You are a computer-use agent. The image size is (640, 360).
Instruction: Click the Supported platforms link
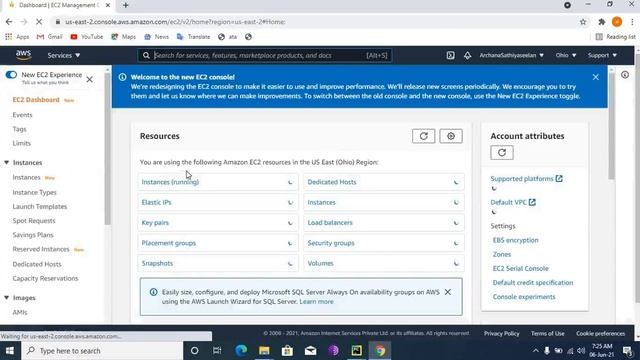527,179
